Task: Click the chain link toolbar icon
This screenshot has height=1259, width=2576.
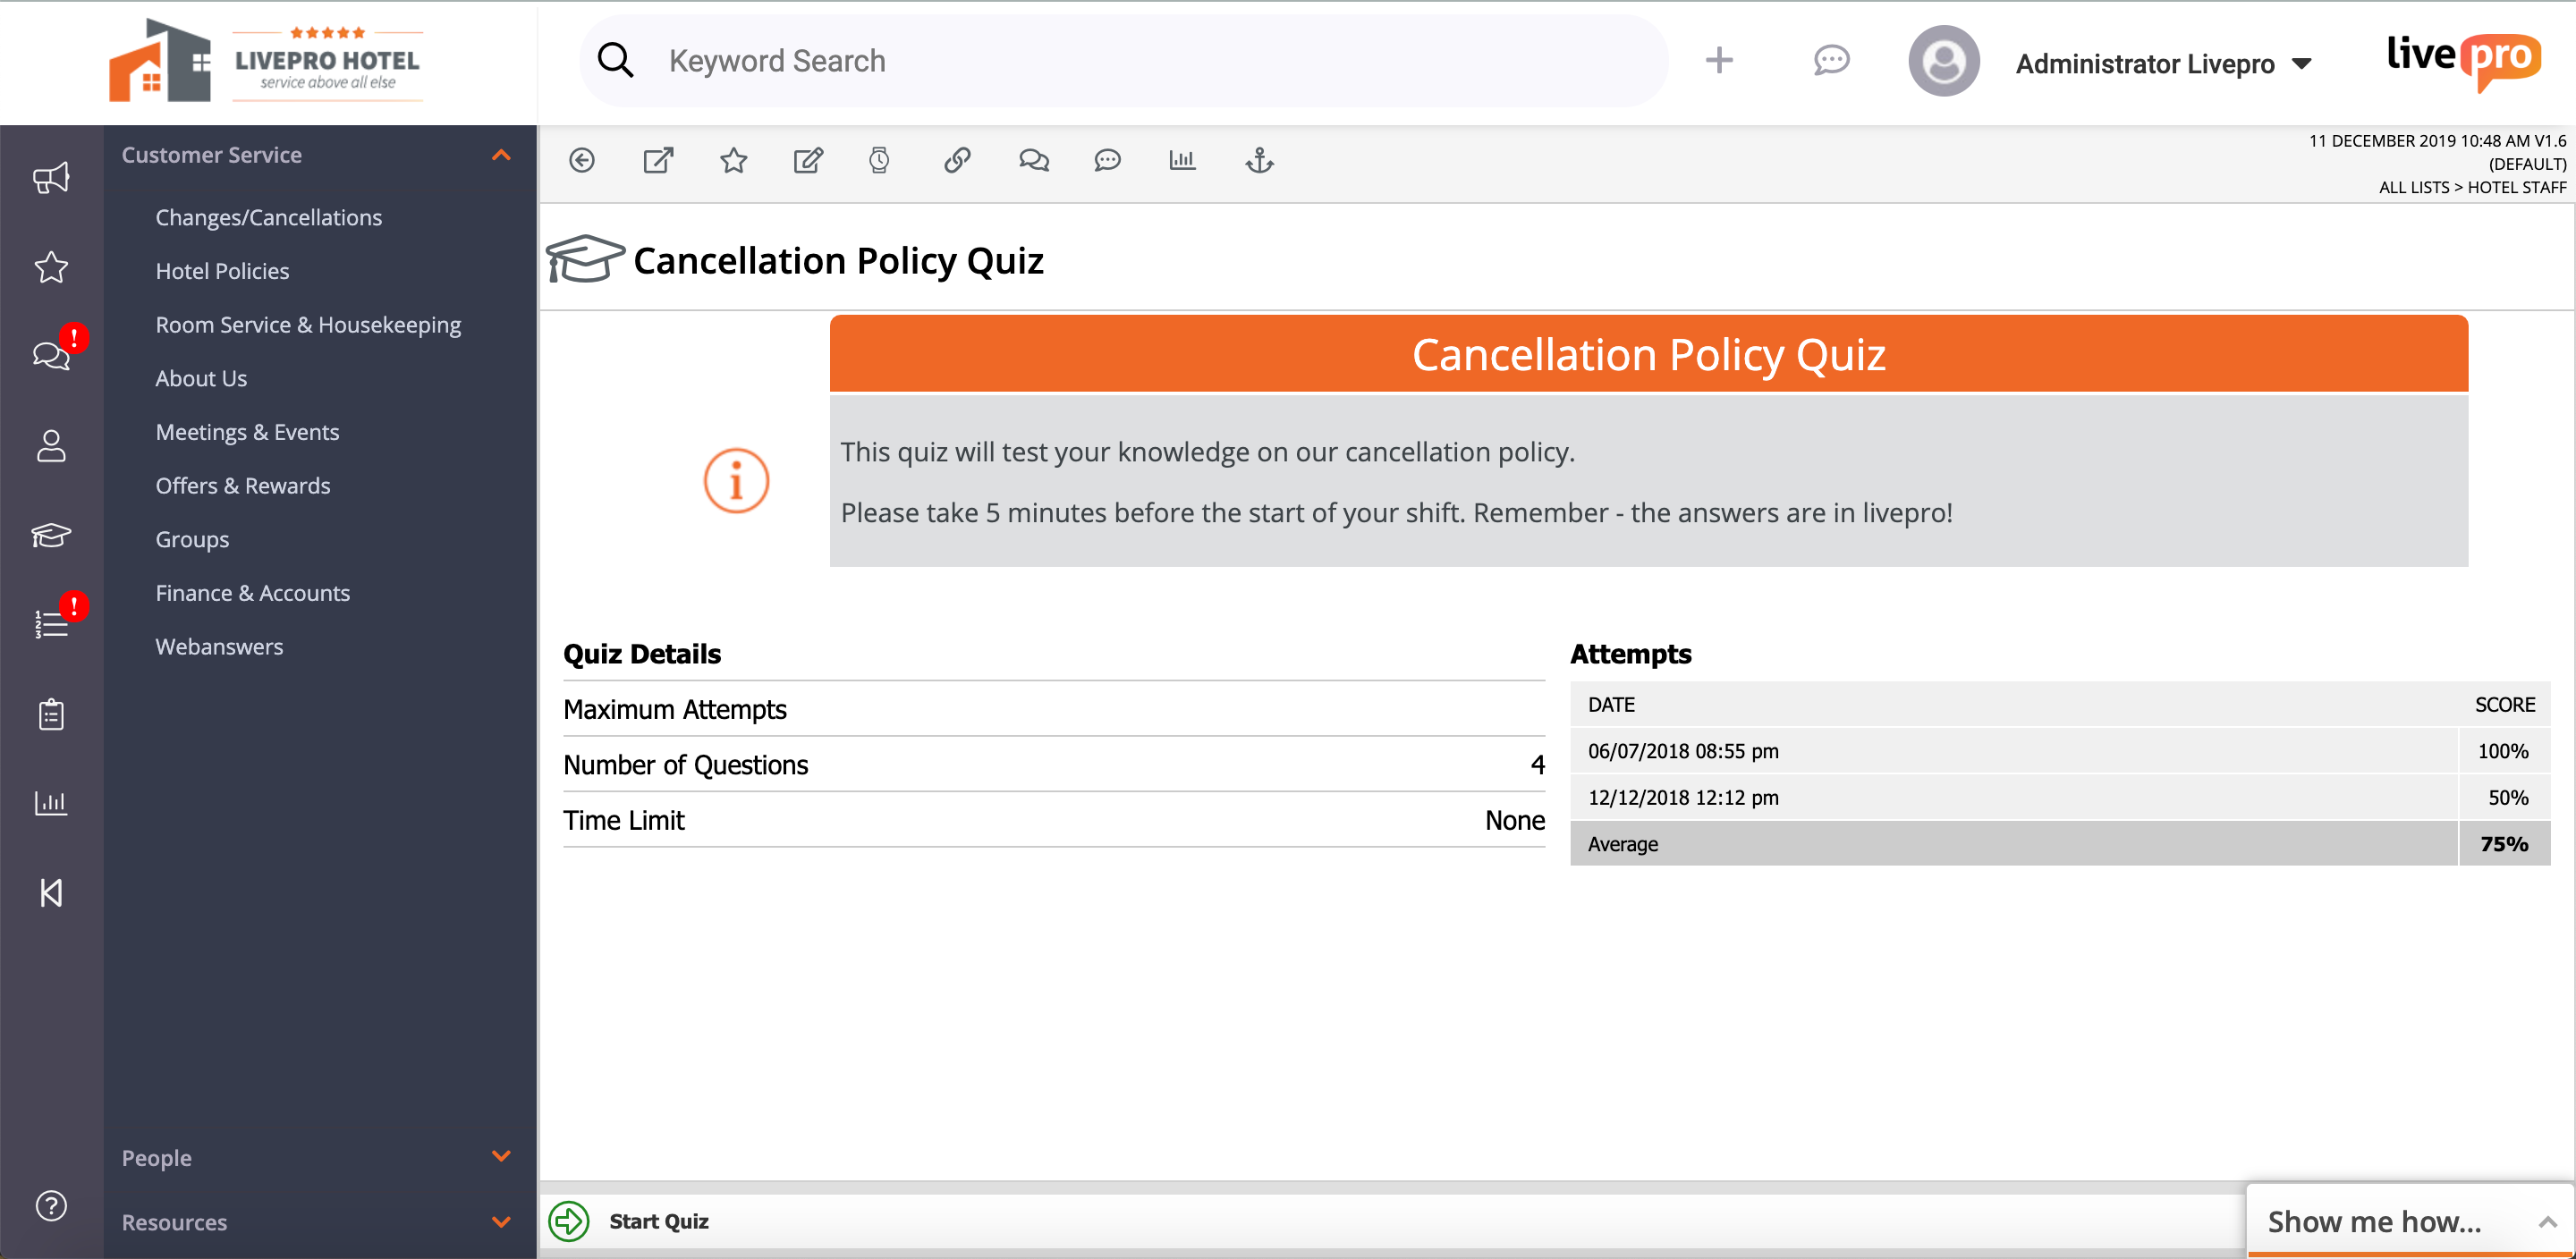Action: [x=957, y=160]
